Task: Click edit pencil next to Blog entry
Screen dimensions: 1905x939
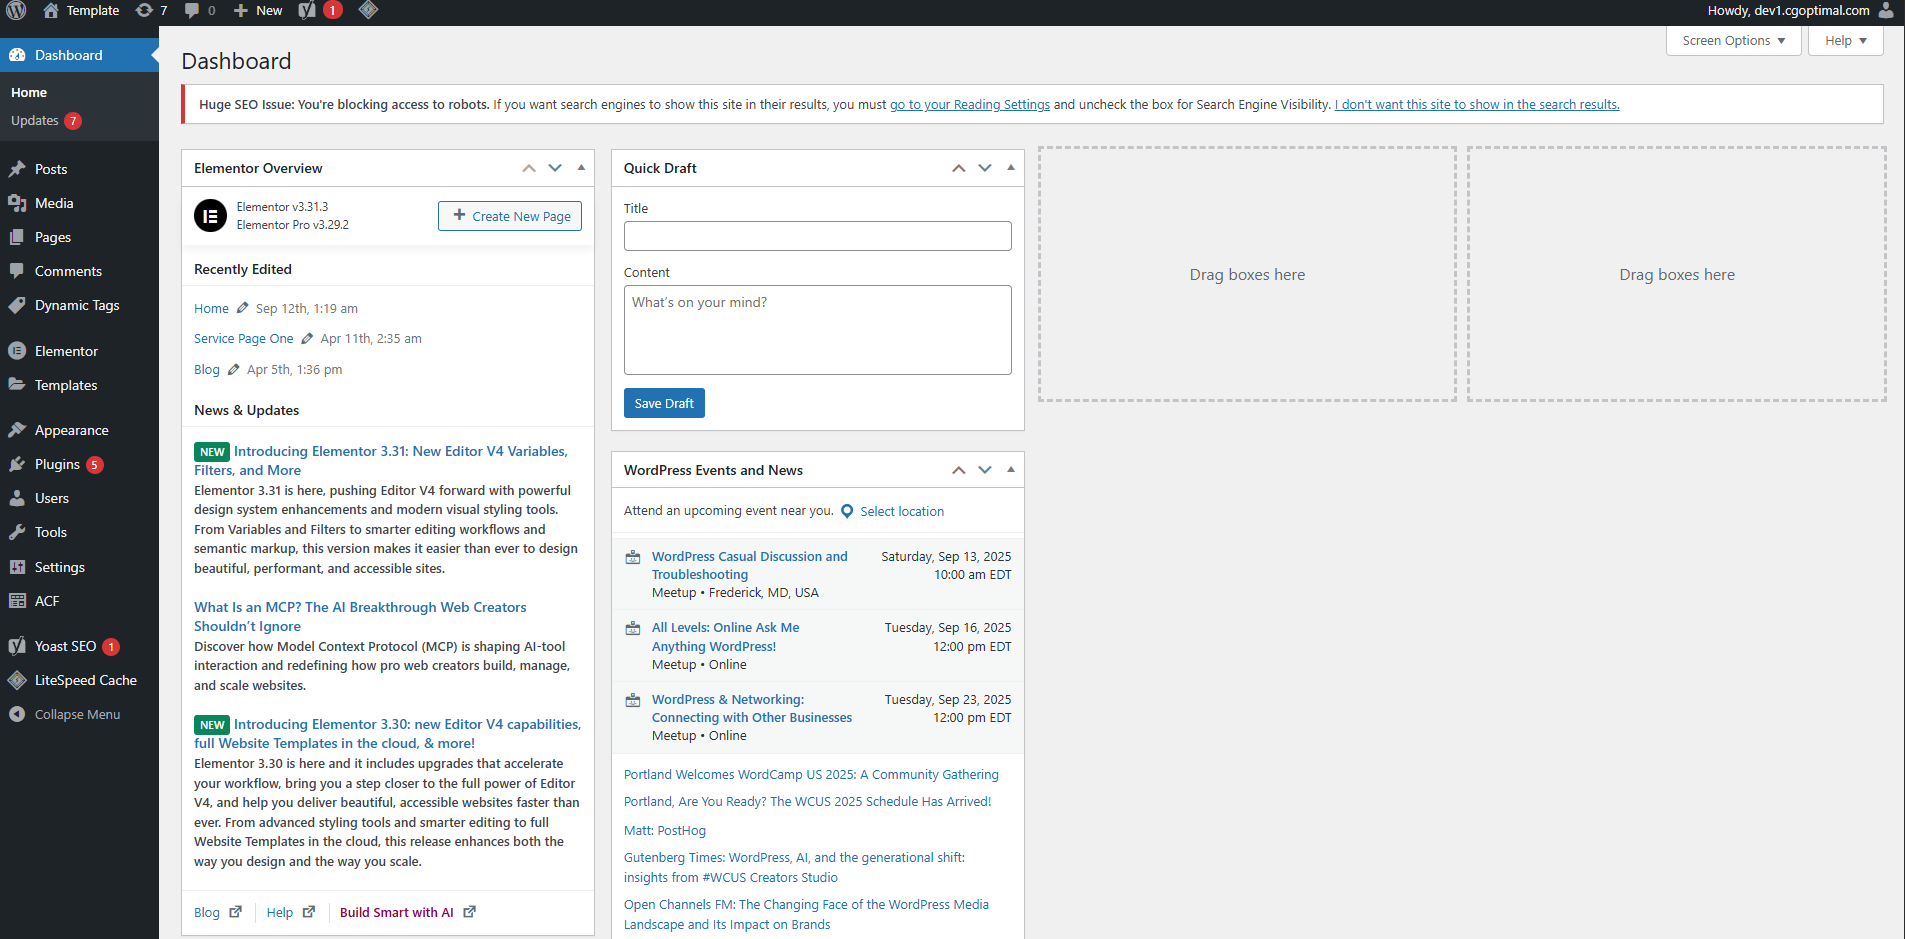Action: click(x=233, y=369)
